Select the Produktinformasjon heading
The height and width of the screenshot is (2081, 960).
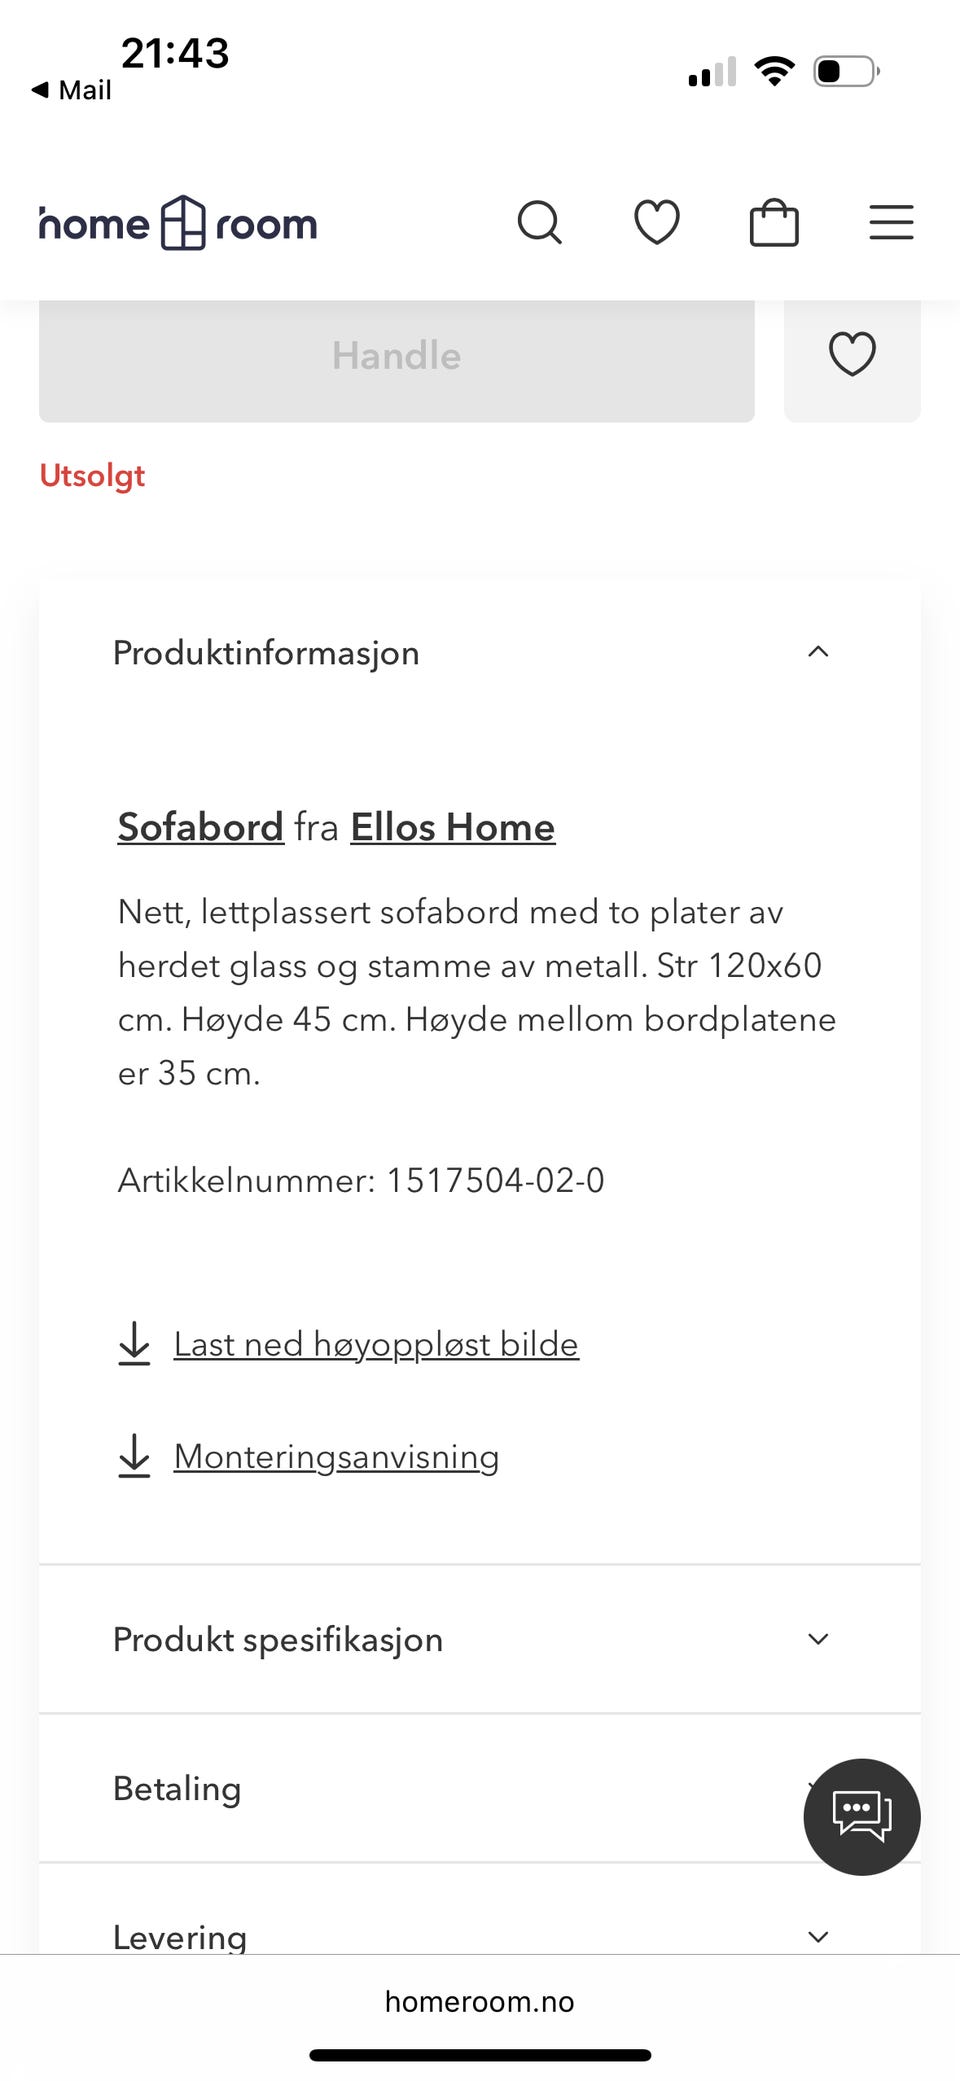click(266, 652)
